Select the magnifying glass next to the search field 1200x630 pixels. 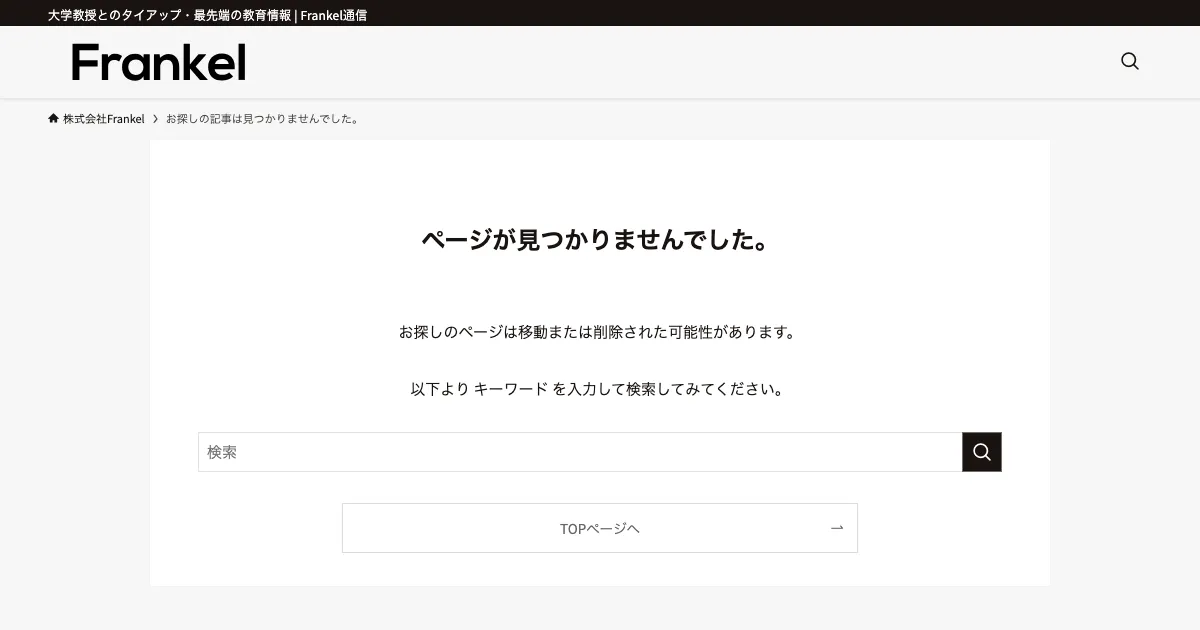(981, 452)
